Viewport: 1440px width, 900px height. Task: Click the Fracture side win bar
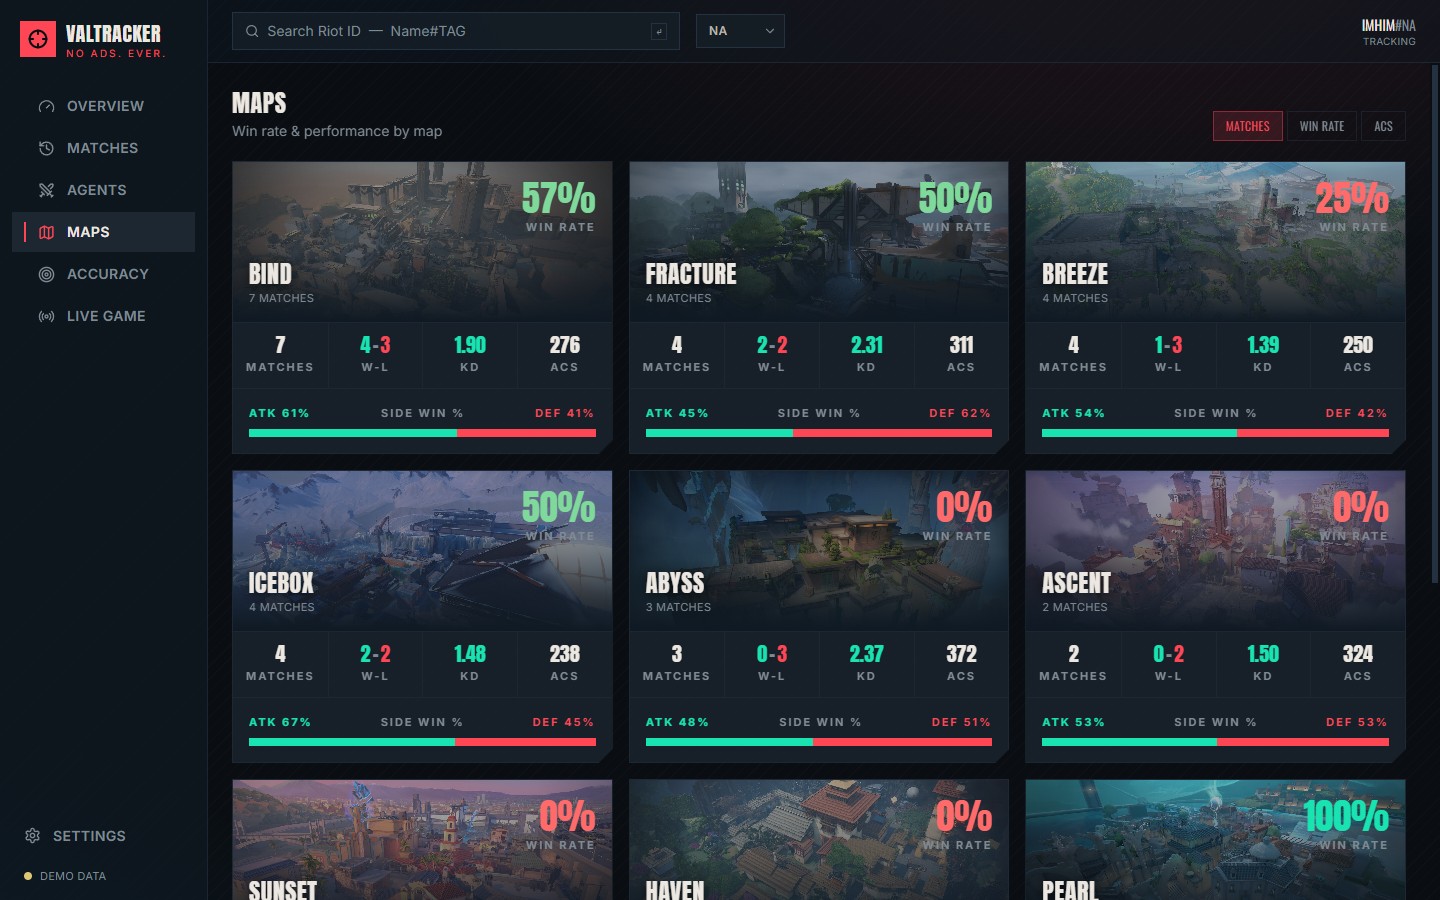coord(819,433)
